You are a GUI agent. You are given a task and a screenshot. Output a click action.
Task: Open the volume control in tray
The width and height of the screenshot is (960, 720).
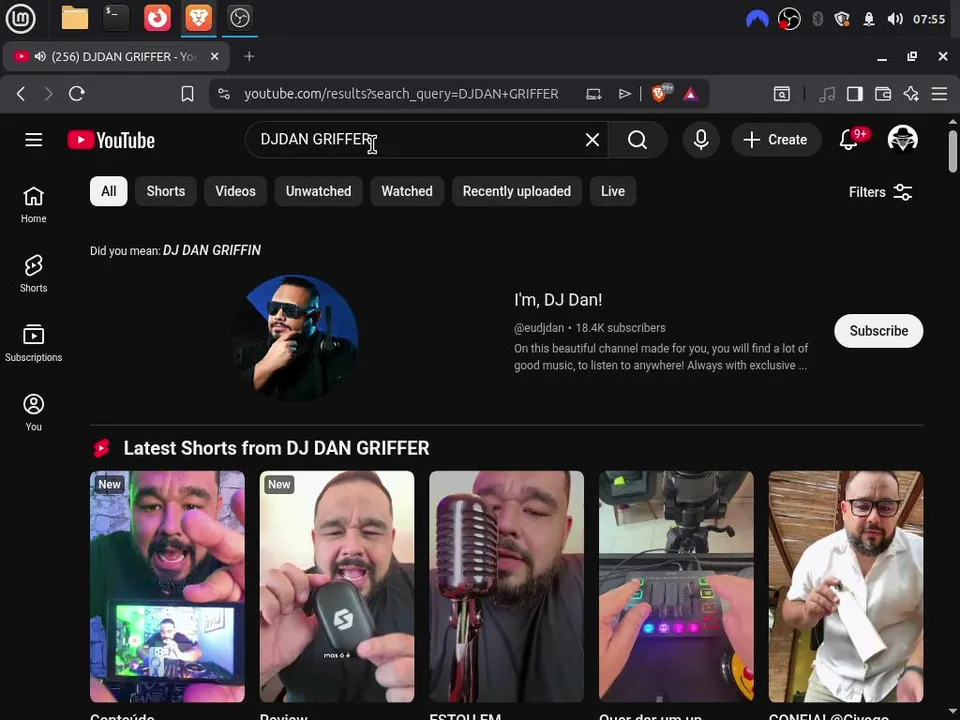(x=894, y=19)
